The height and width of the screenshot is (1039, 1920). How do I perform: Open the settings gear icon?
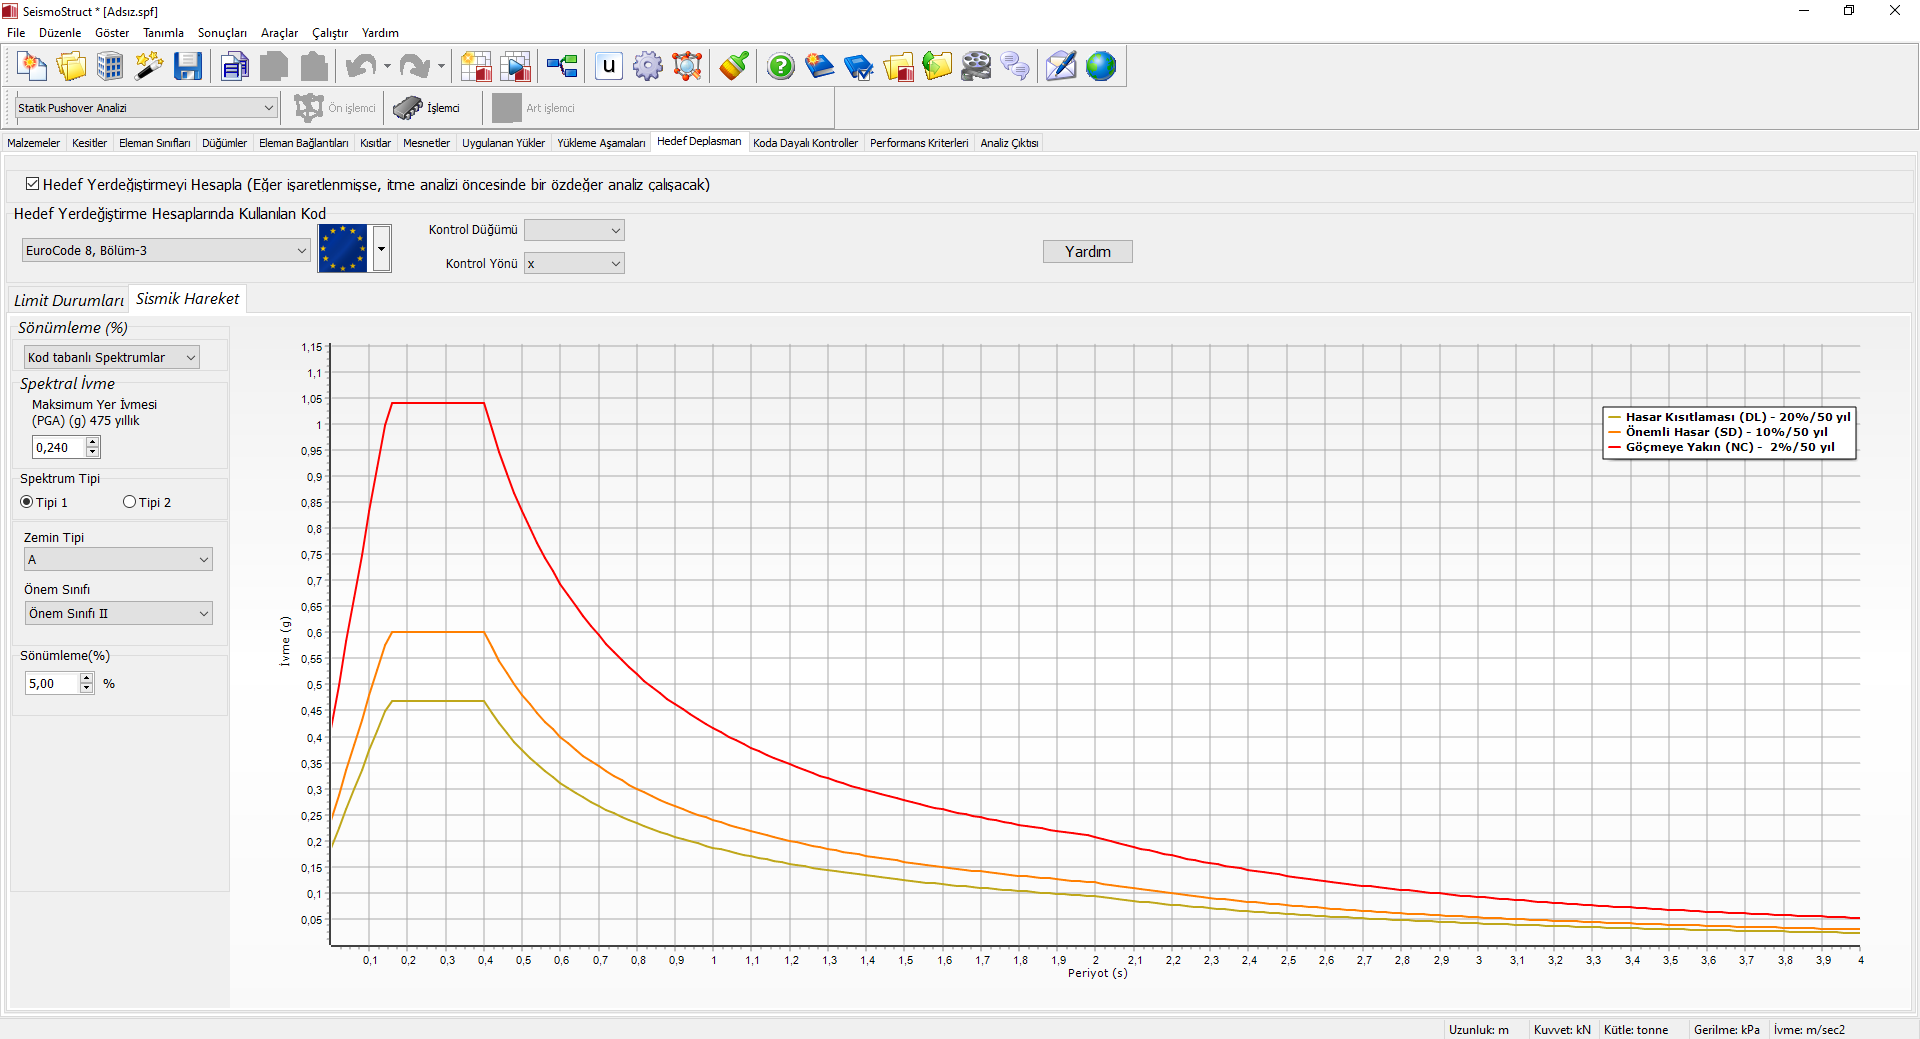pyautogui.click(x=647, y=67)
